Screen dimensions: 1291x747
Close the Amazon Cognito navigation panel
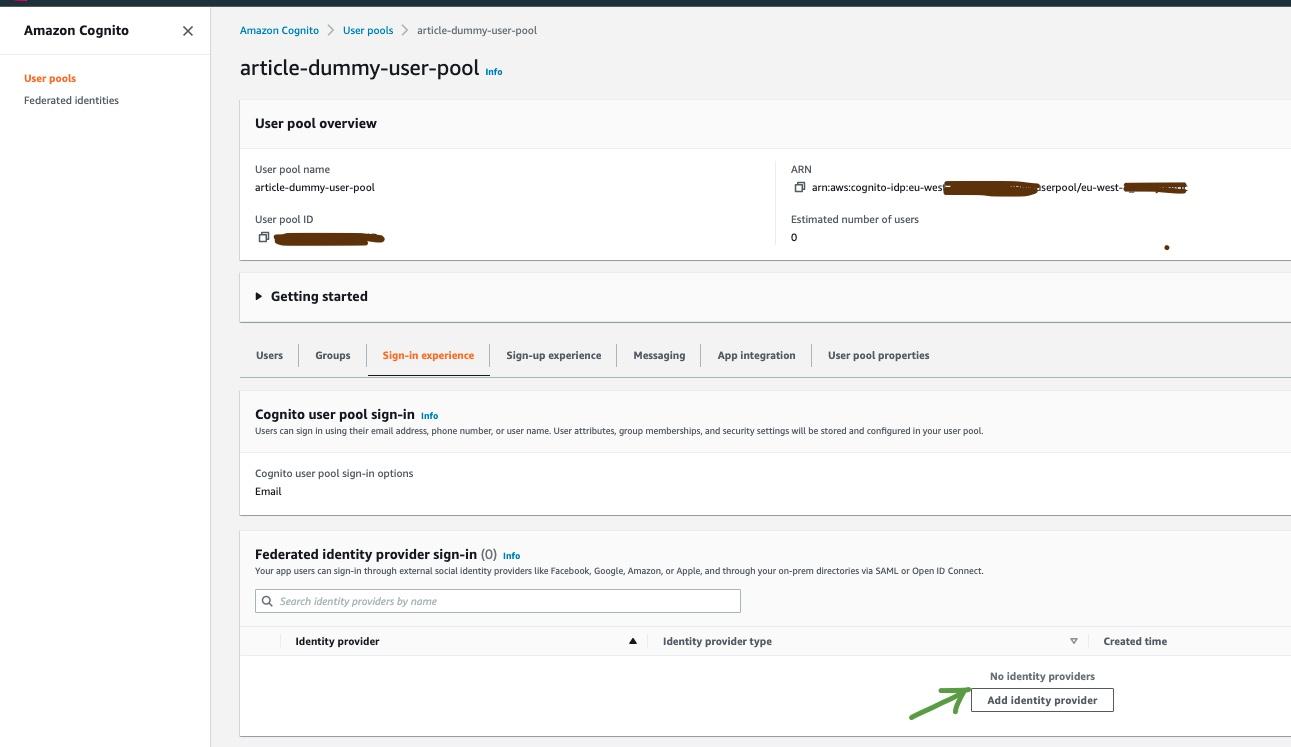[x=188, y=30]
